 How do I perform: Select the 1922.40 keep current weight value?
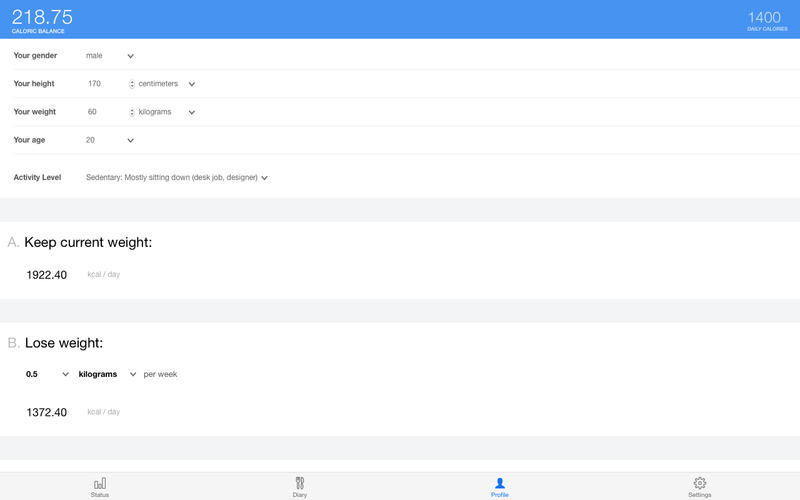coord(47,274)
